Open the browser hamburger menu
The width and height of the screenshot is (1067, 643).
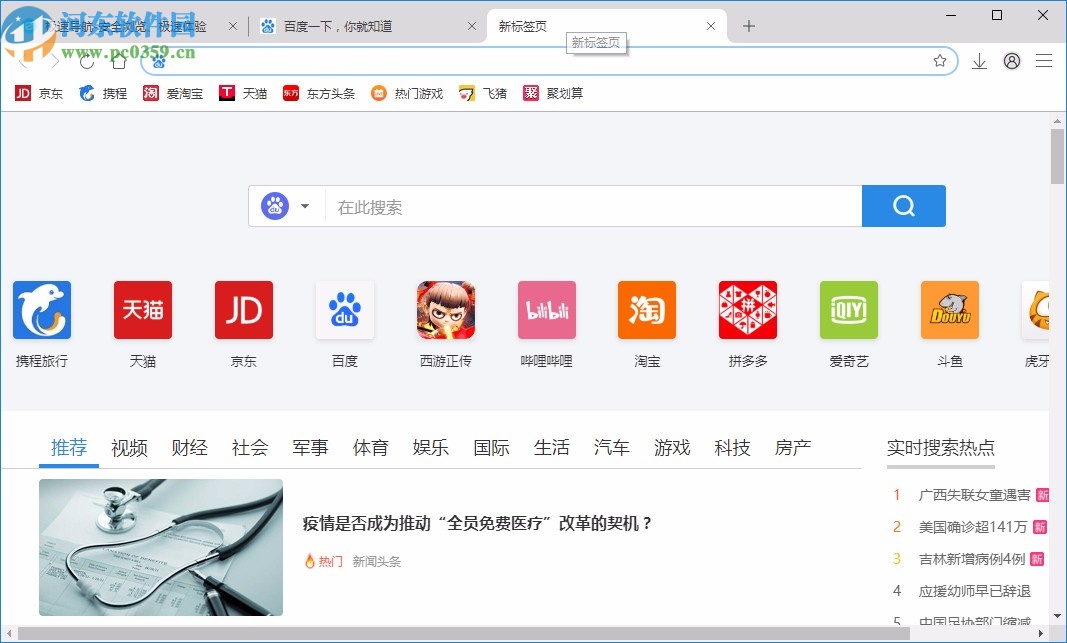[1044, 61]
